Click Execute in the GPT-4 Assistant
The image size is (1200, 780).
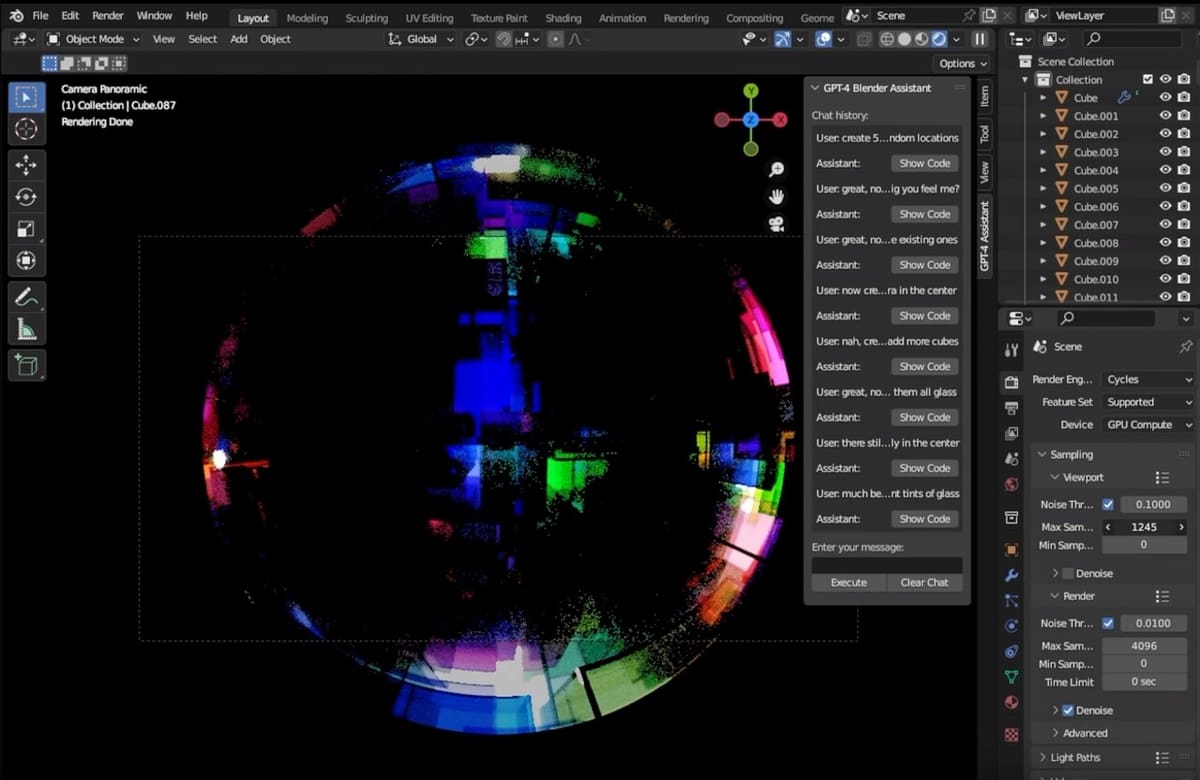(849, 582)
